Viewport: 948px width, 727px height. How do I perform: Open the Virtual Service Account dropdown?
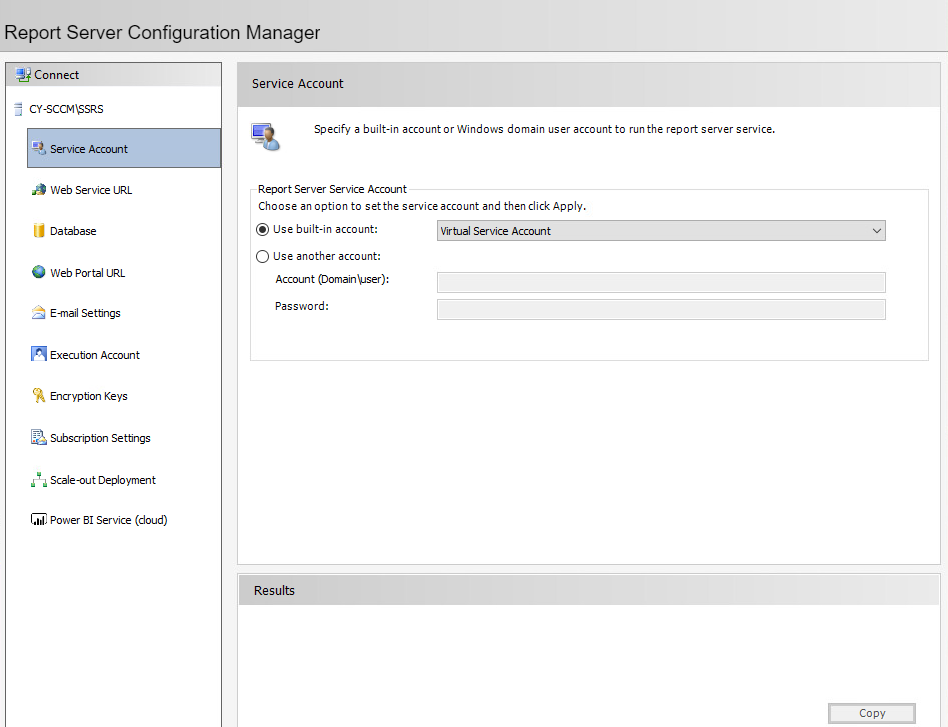point(661,230)
